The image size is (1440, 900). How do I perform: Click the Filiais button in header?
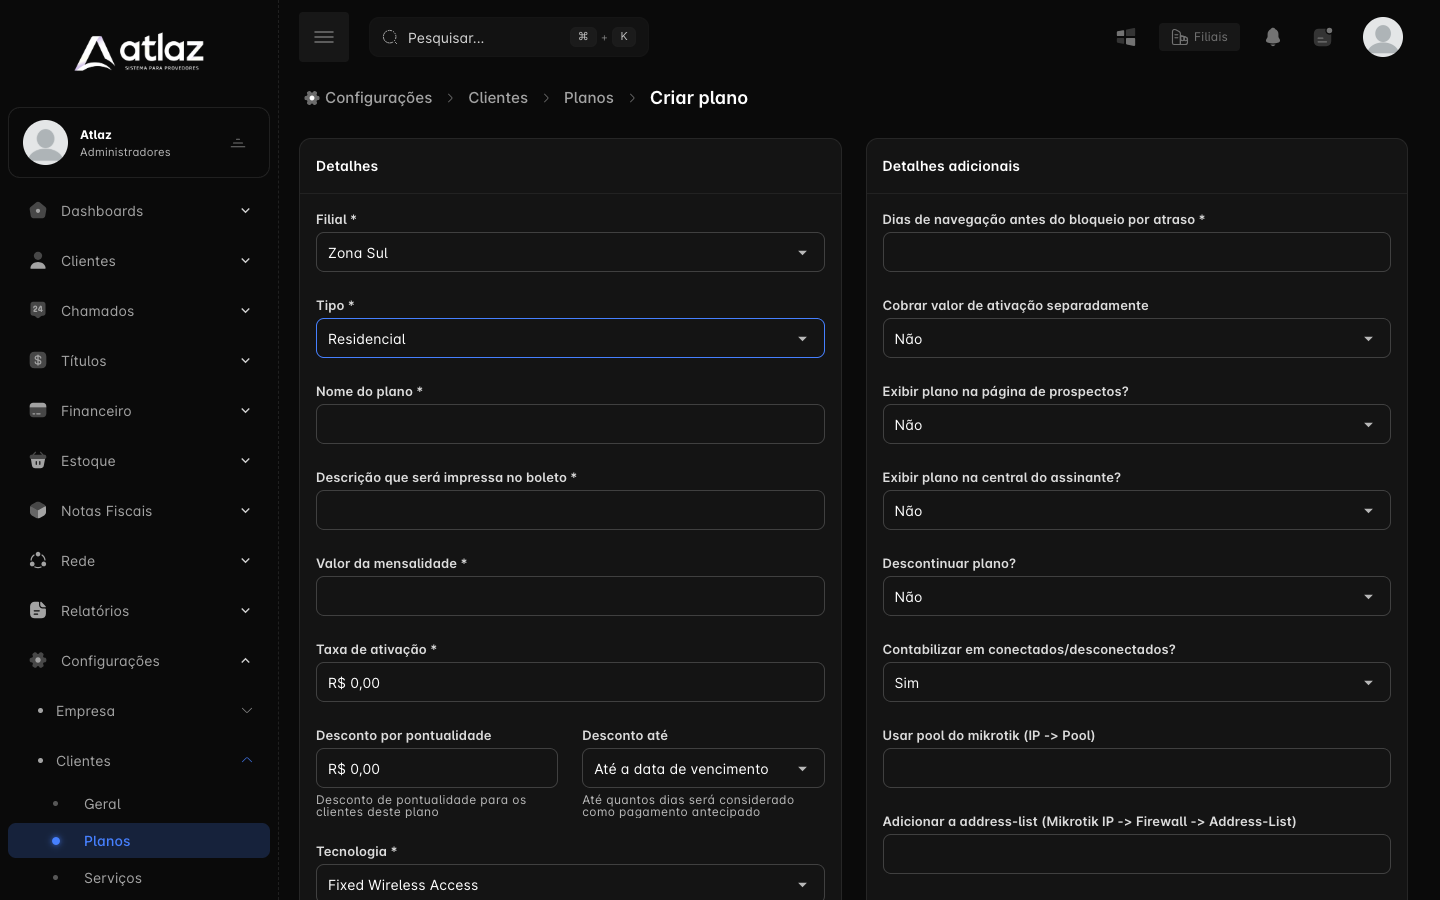coord(1199,37)
